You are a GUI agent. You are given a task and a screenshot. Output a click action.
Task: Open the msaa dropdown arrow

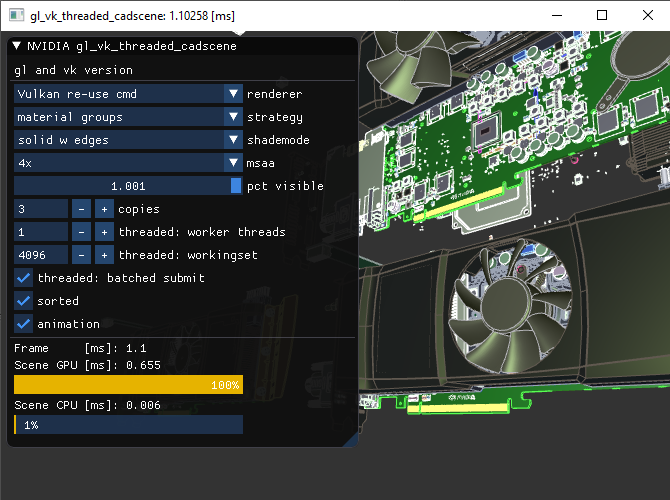(x=233, y=163)
